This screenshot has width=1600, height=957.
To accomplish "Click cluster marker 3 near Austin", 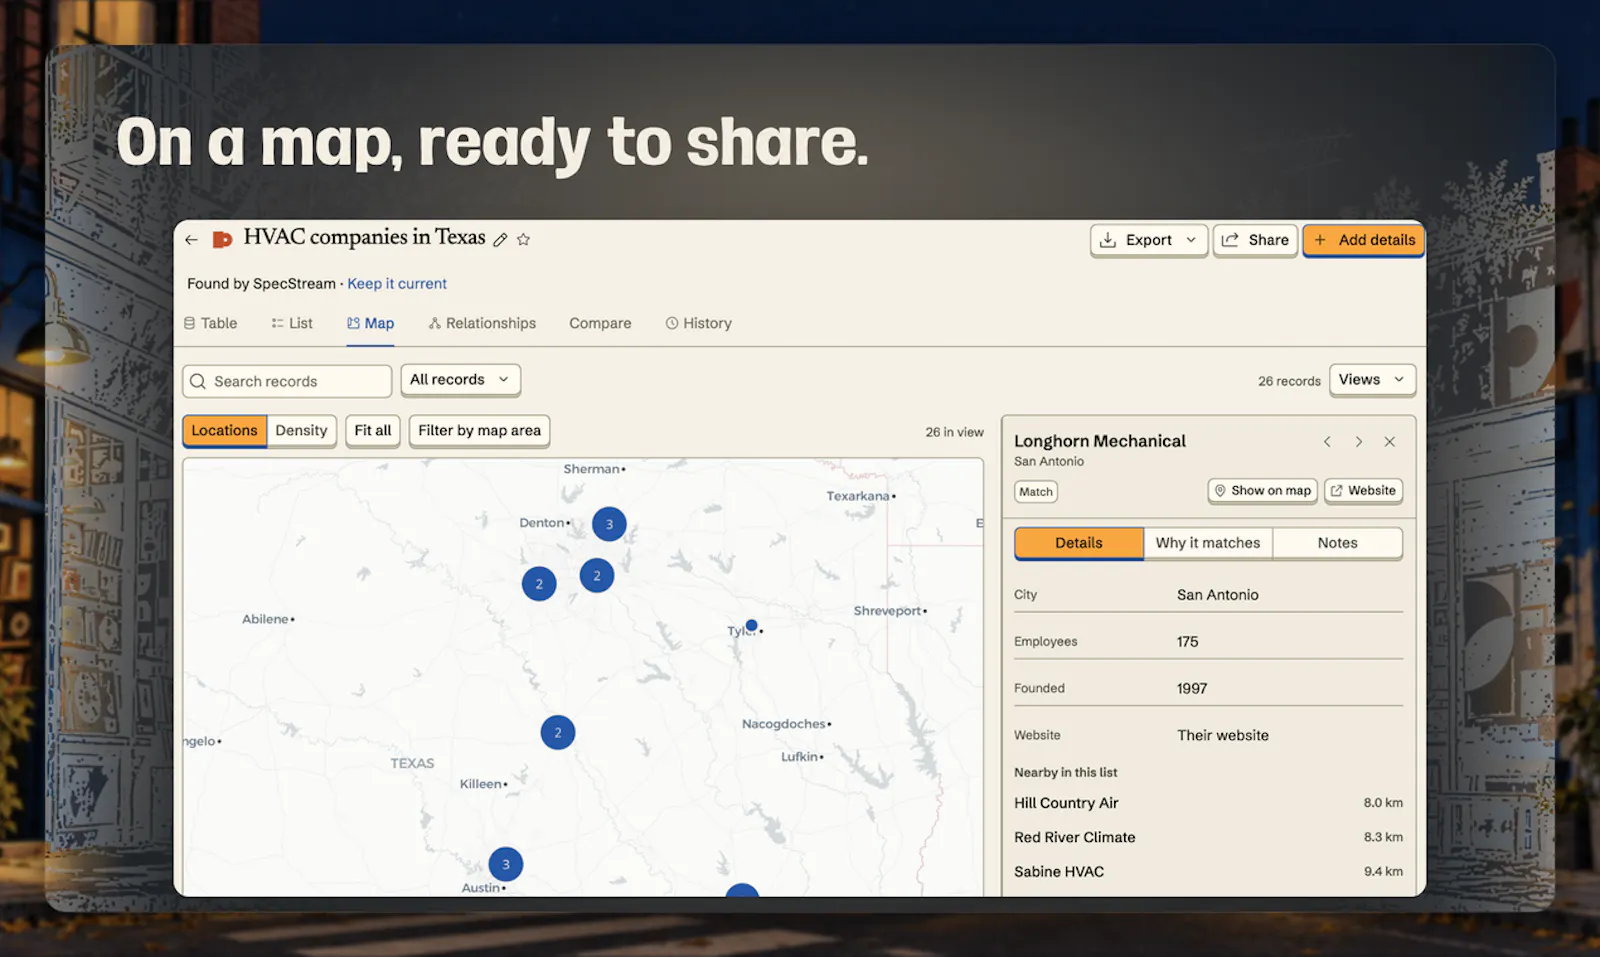I will [x=506, y=864].
